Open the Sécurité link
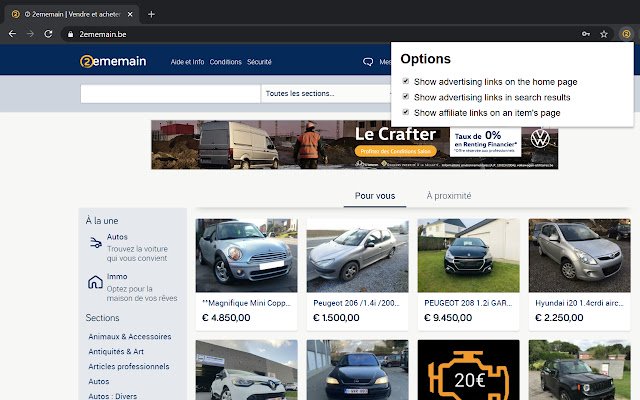This screenshot has height=400, width=640. tap(259, 62)
